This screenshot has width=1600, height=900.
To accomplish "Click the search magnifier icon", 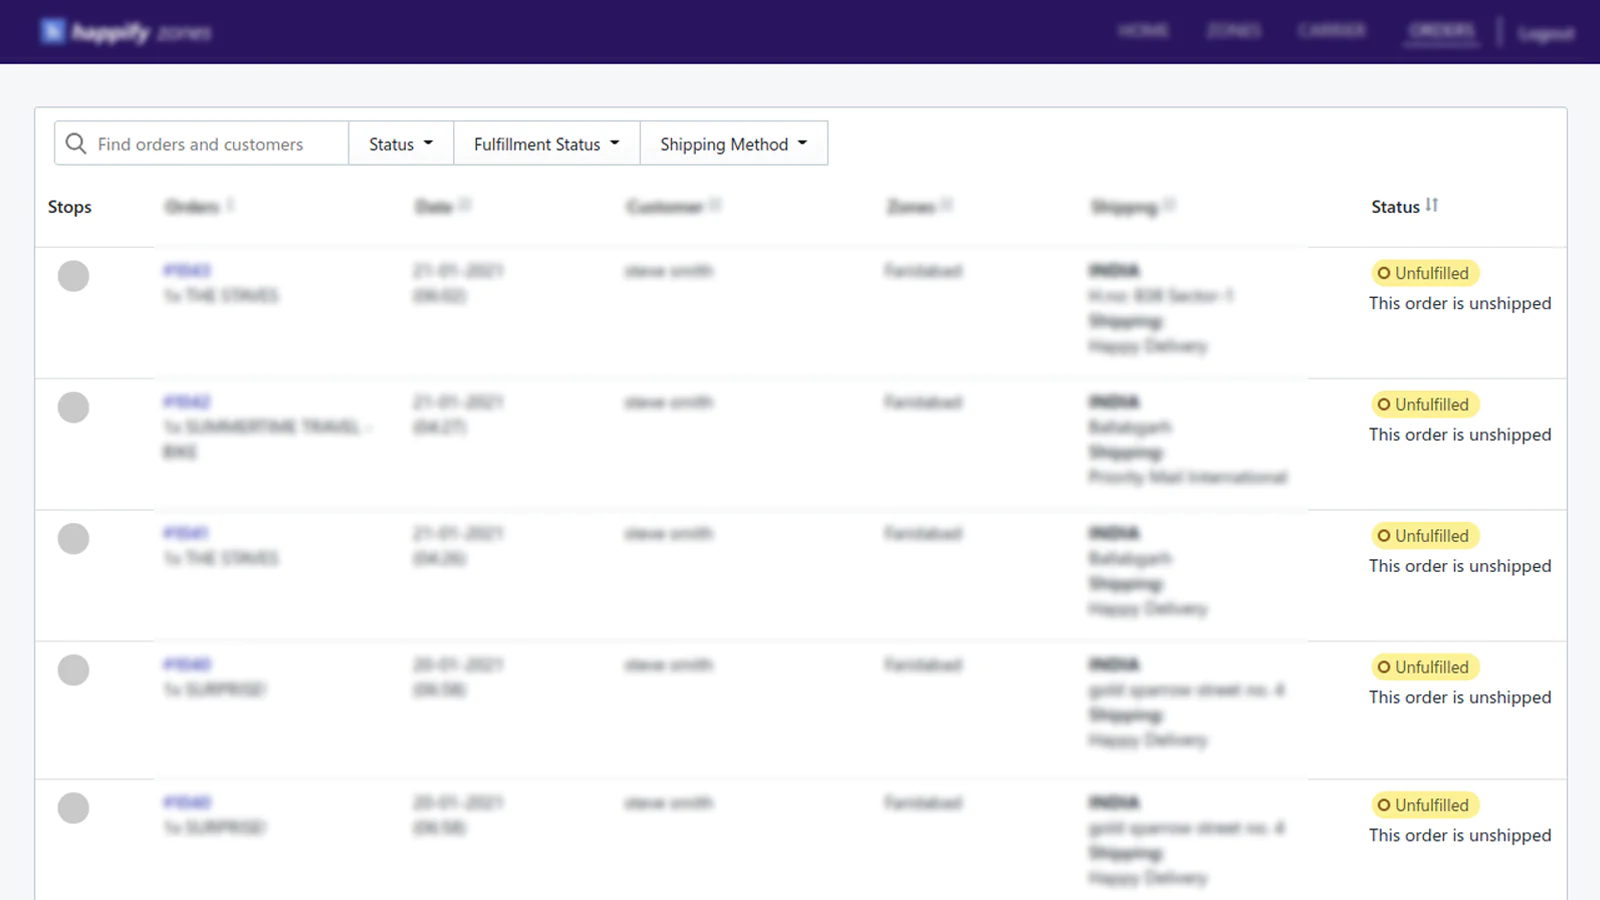I will tap(76, 144).
